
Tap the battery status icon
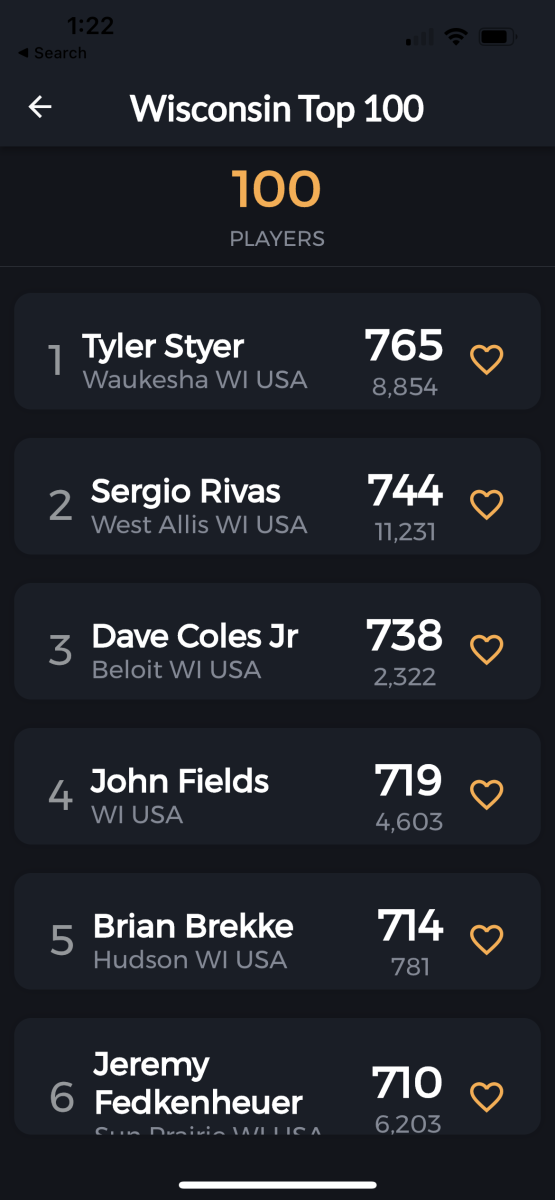pyautogui.click(x=497, y=37)
